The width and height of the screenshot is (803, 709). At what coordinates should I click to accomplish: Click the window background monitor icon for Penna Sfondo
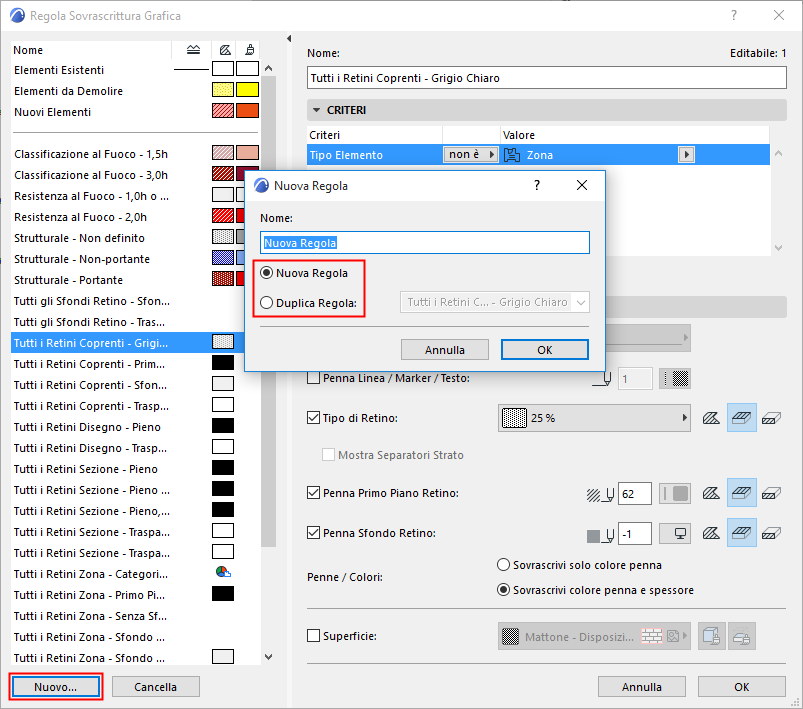674,534
